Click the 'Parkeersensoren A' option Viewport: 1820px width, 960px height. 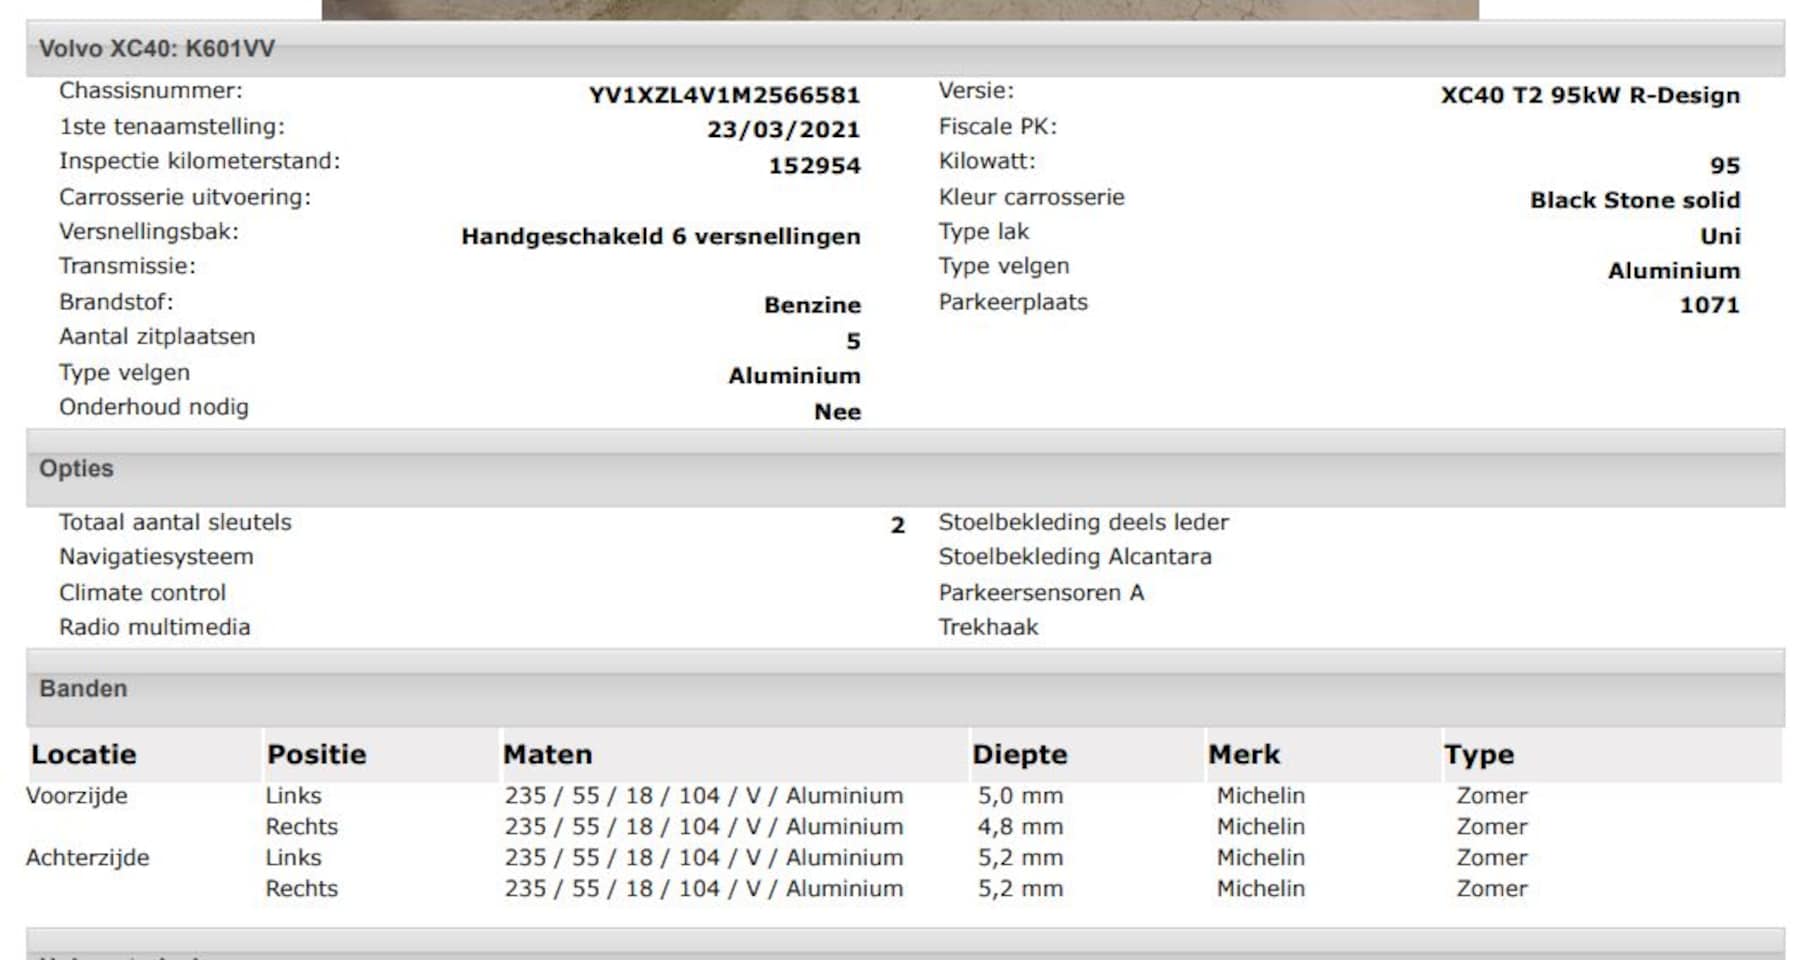(1041, 593)
